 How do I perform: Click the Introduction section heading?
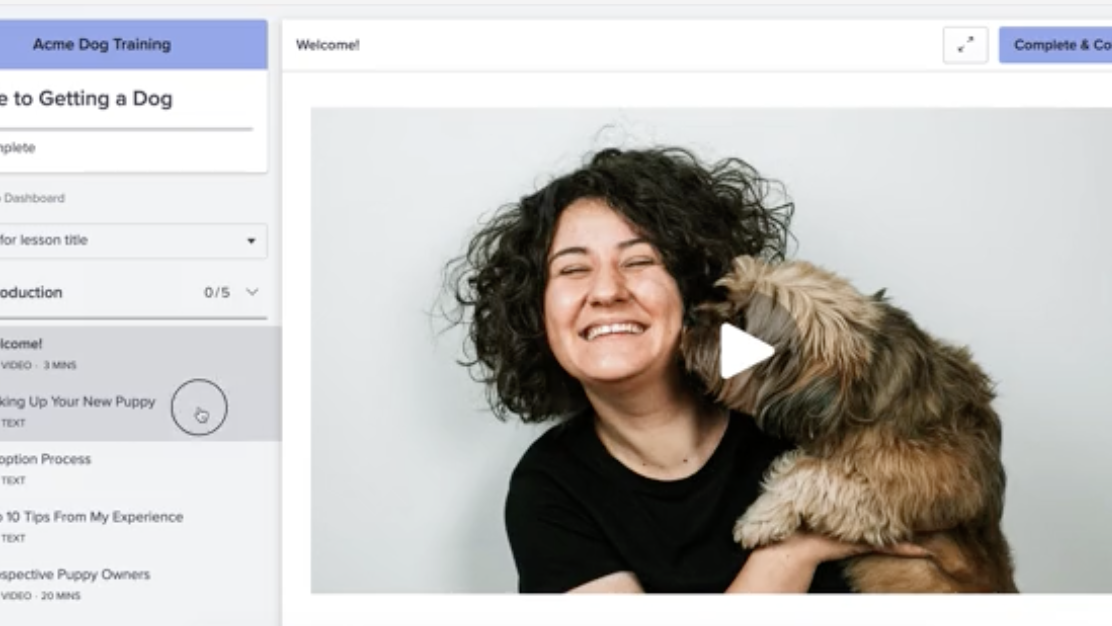[x=32, y=292]
